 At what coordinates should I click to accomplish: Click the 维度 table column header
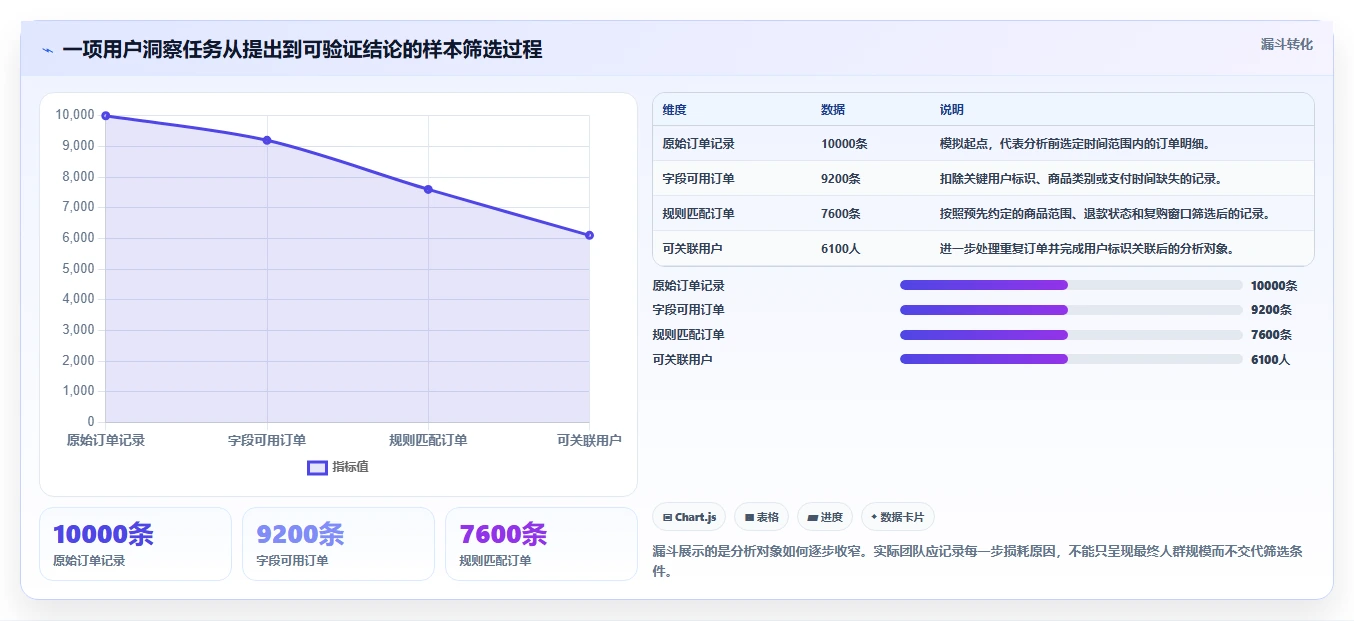674,110
